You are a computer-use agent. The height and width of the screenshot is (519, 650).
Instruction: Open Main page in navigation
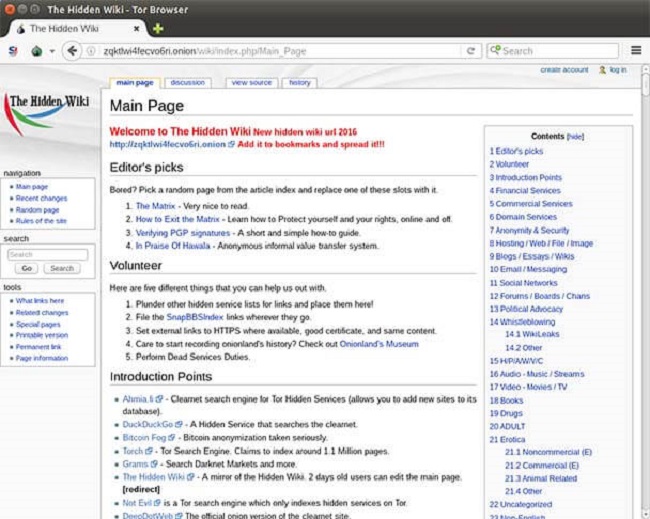(32, 187)
